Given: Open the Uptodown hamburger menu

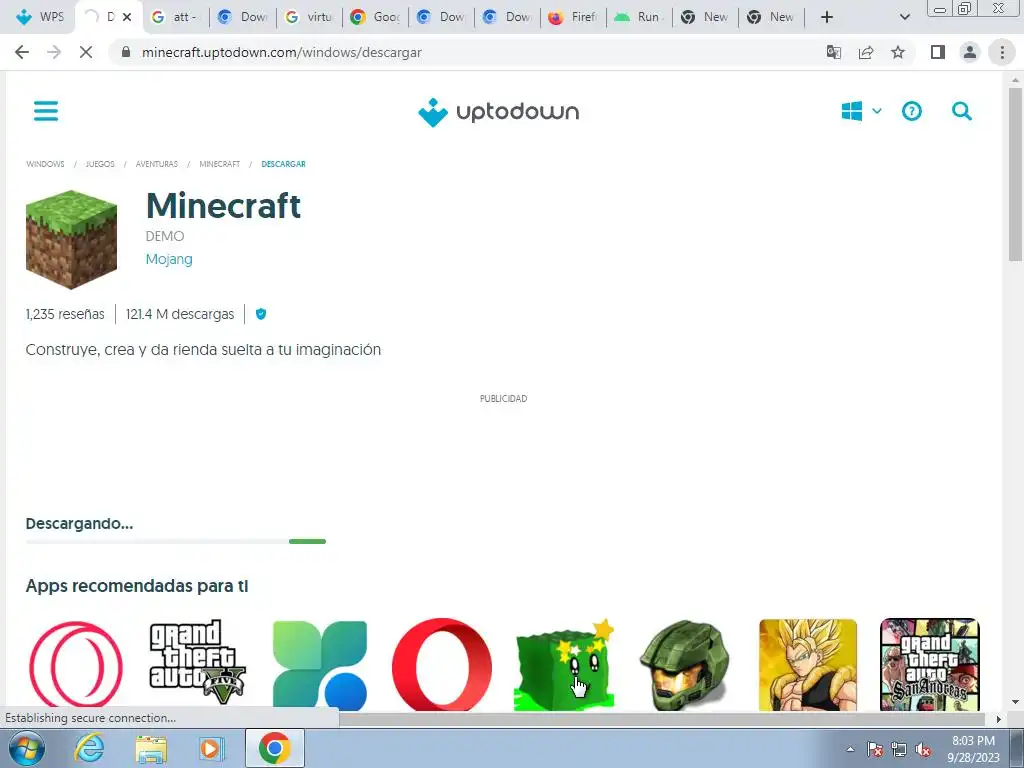Looking at the screenshot, I should [x=46, y=111].
